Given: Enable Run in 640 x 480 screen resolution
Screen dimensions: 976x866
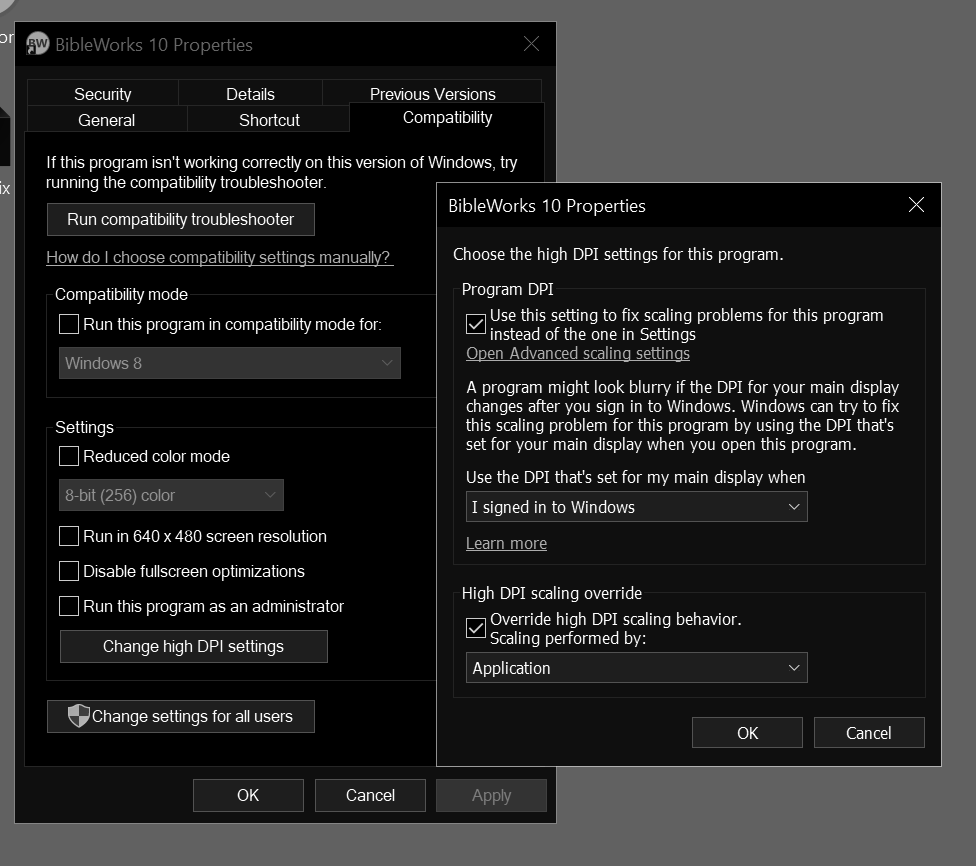Looking at the screenshot, I should point(68,536).
